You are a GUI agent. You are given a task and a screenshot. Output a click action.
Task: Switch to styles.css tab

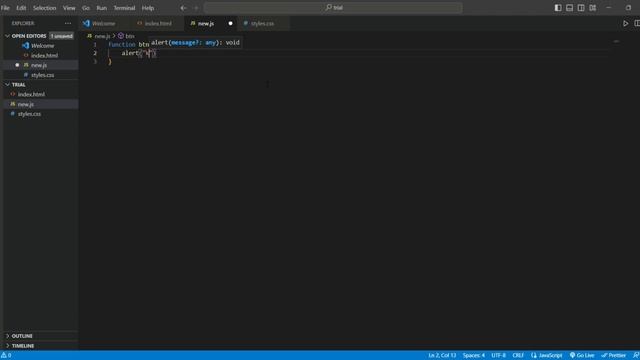click(x=262, y=24)
